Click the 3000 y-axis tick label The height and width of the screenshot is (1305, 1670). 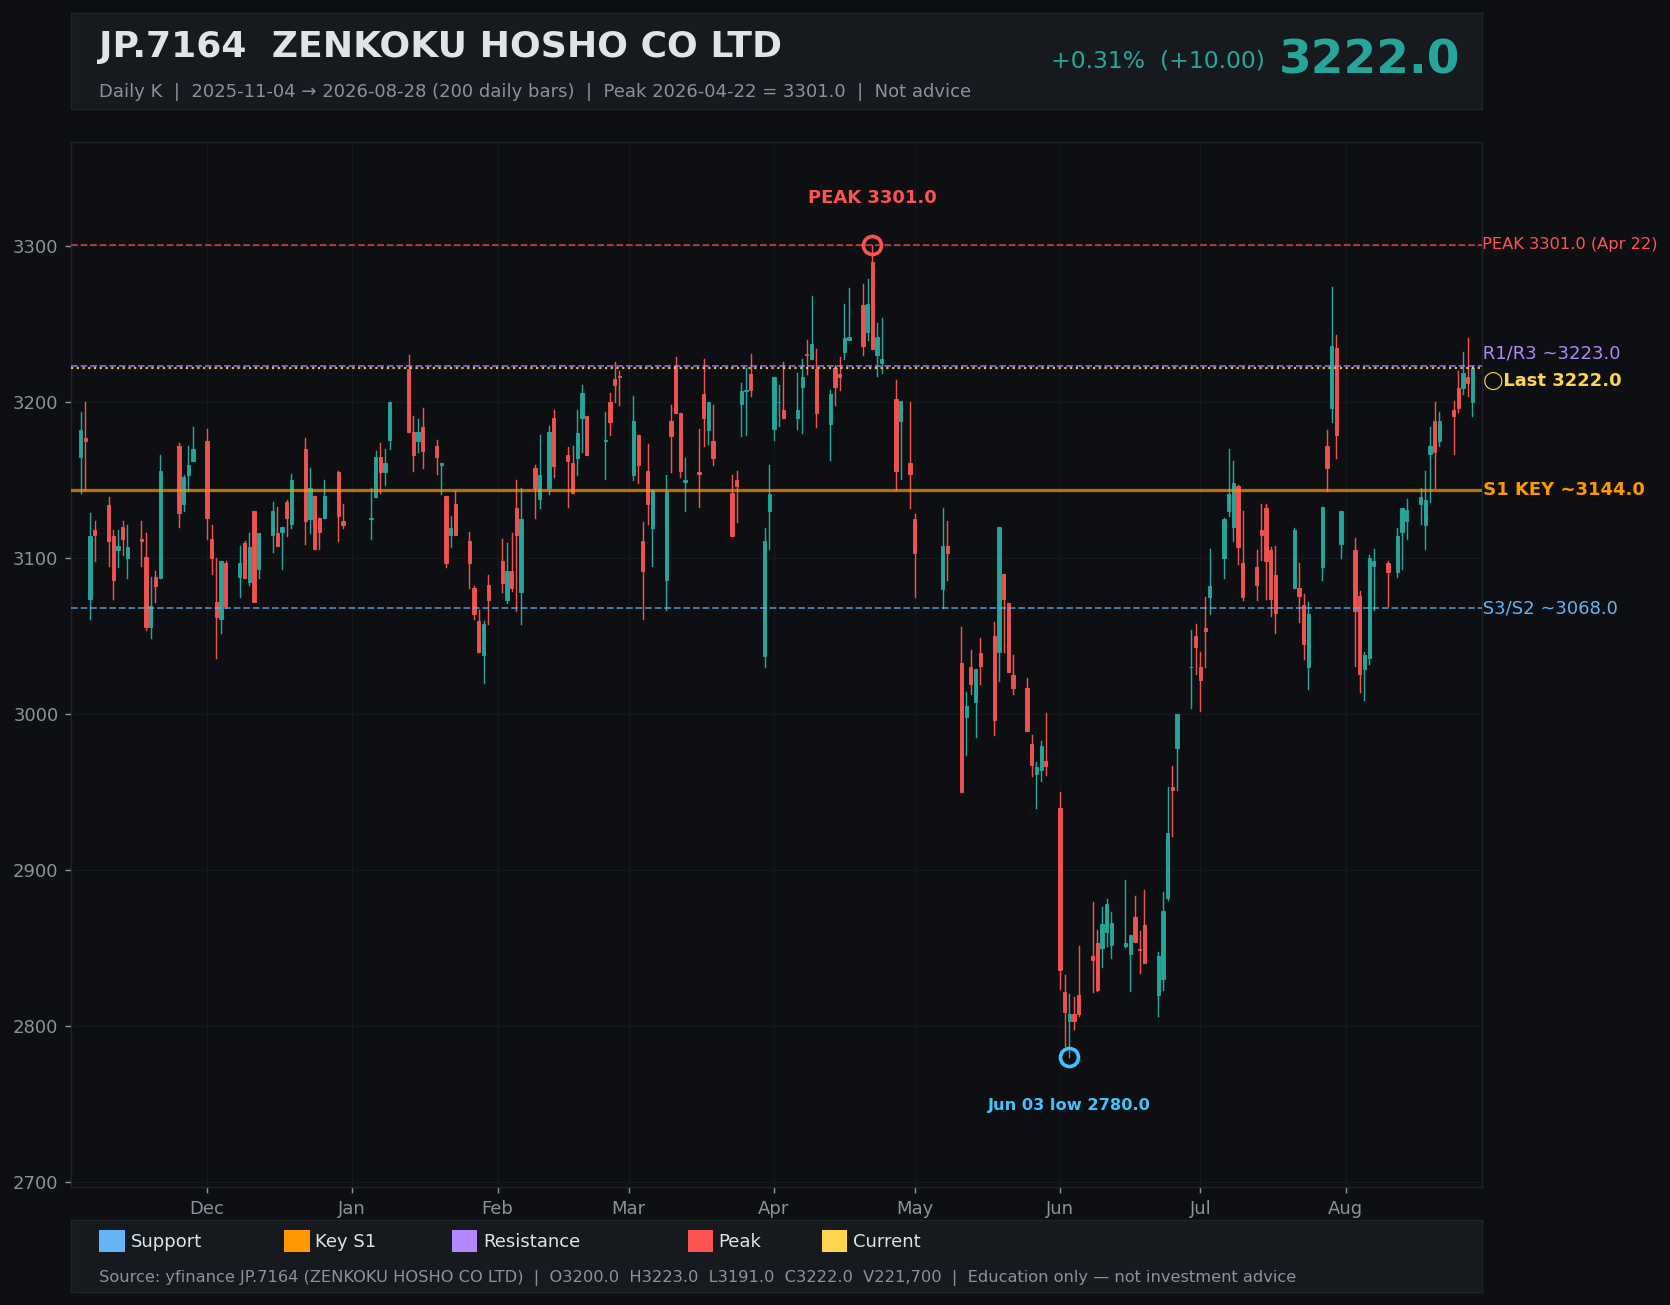[35, 715]
